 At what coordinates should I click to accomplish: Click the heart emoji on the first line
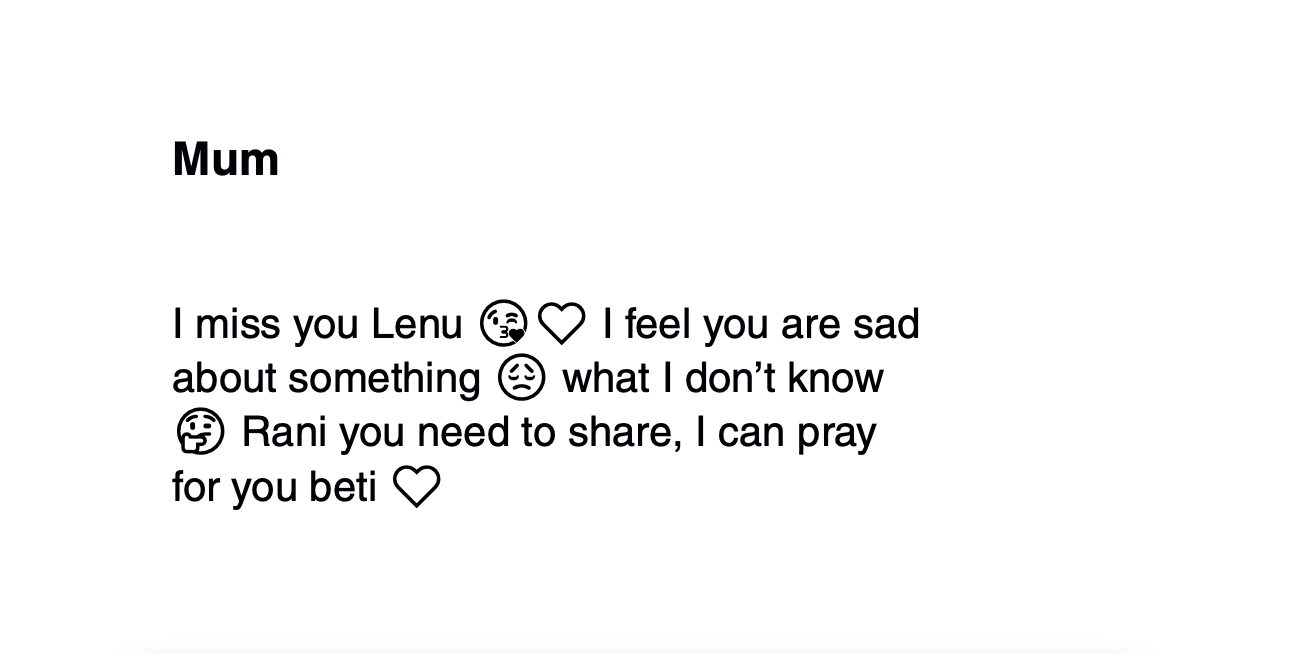click(561, 324)
